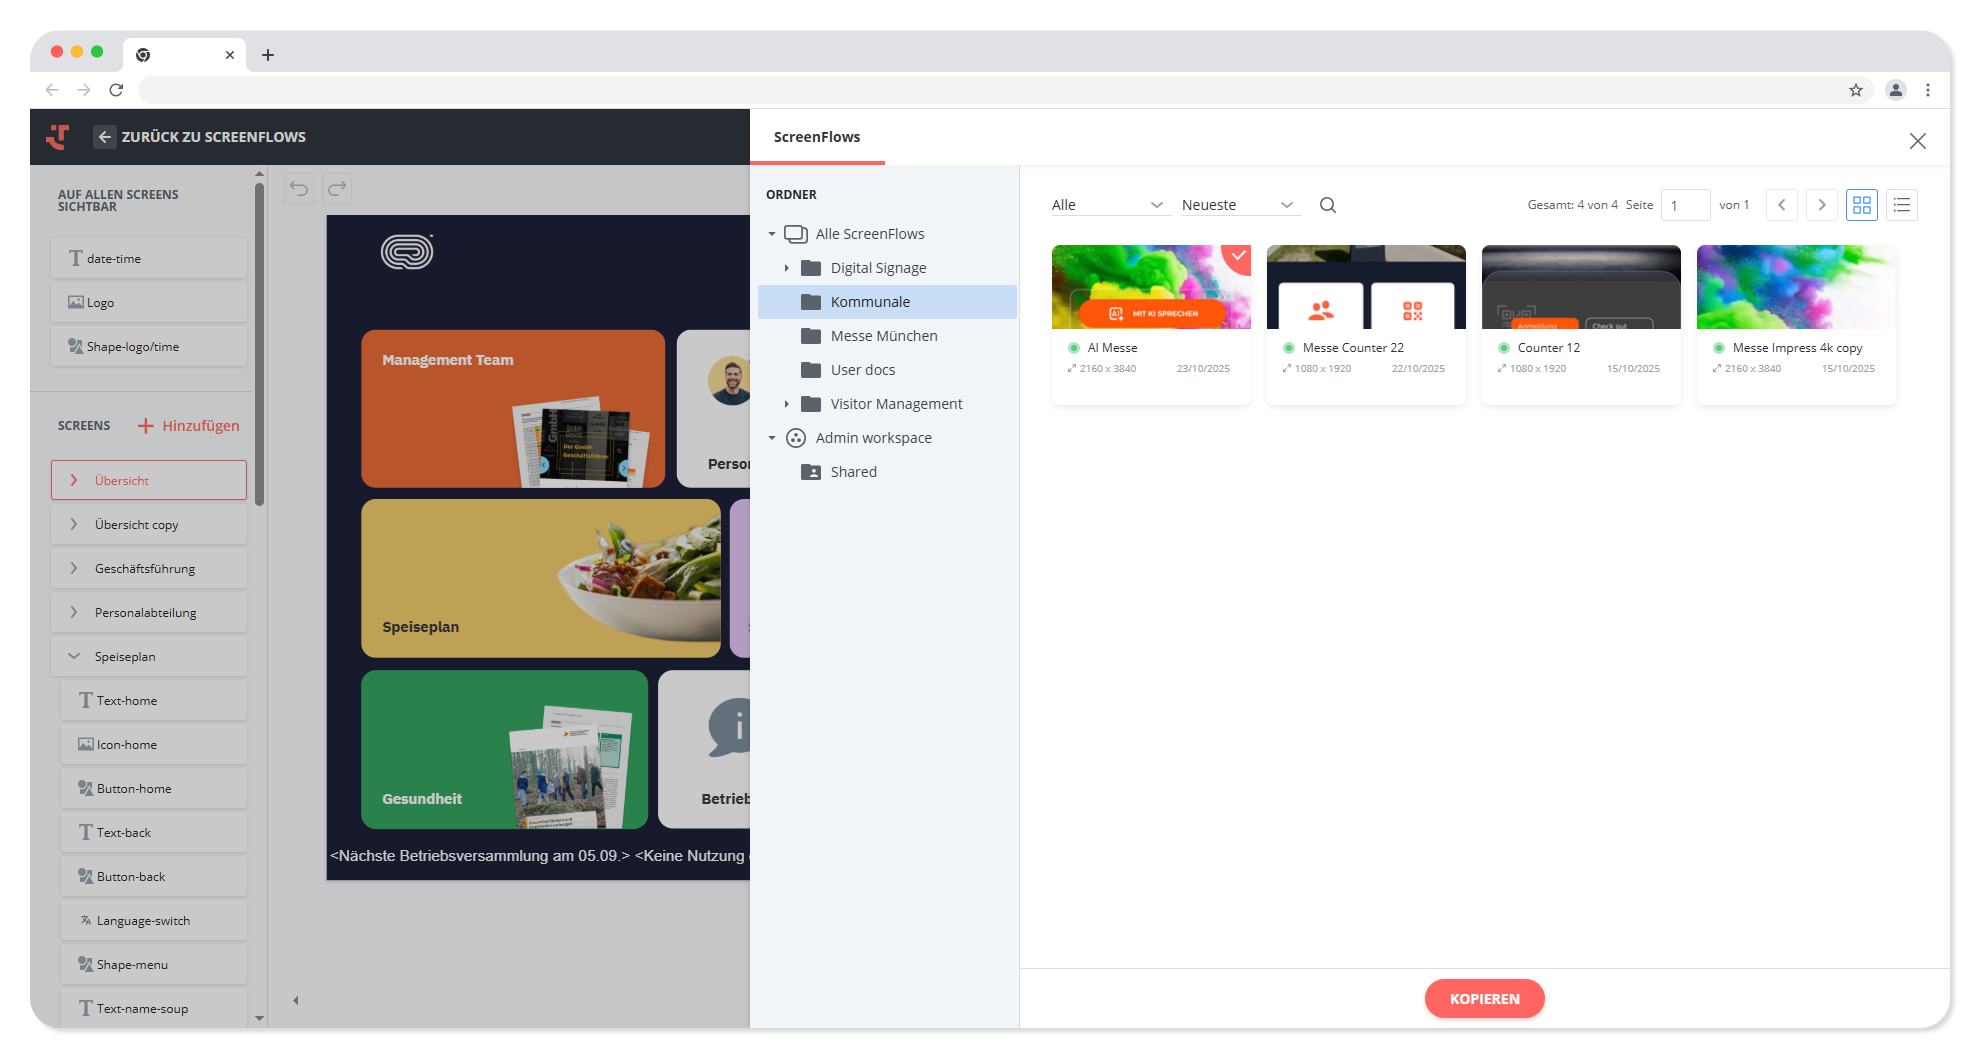Go to previous page arrow
This screenshot has height=1058, width=1980.
tap(1781, 205)
